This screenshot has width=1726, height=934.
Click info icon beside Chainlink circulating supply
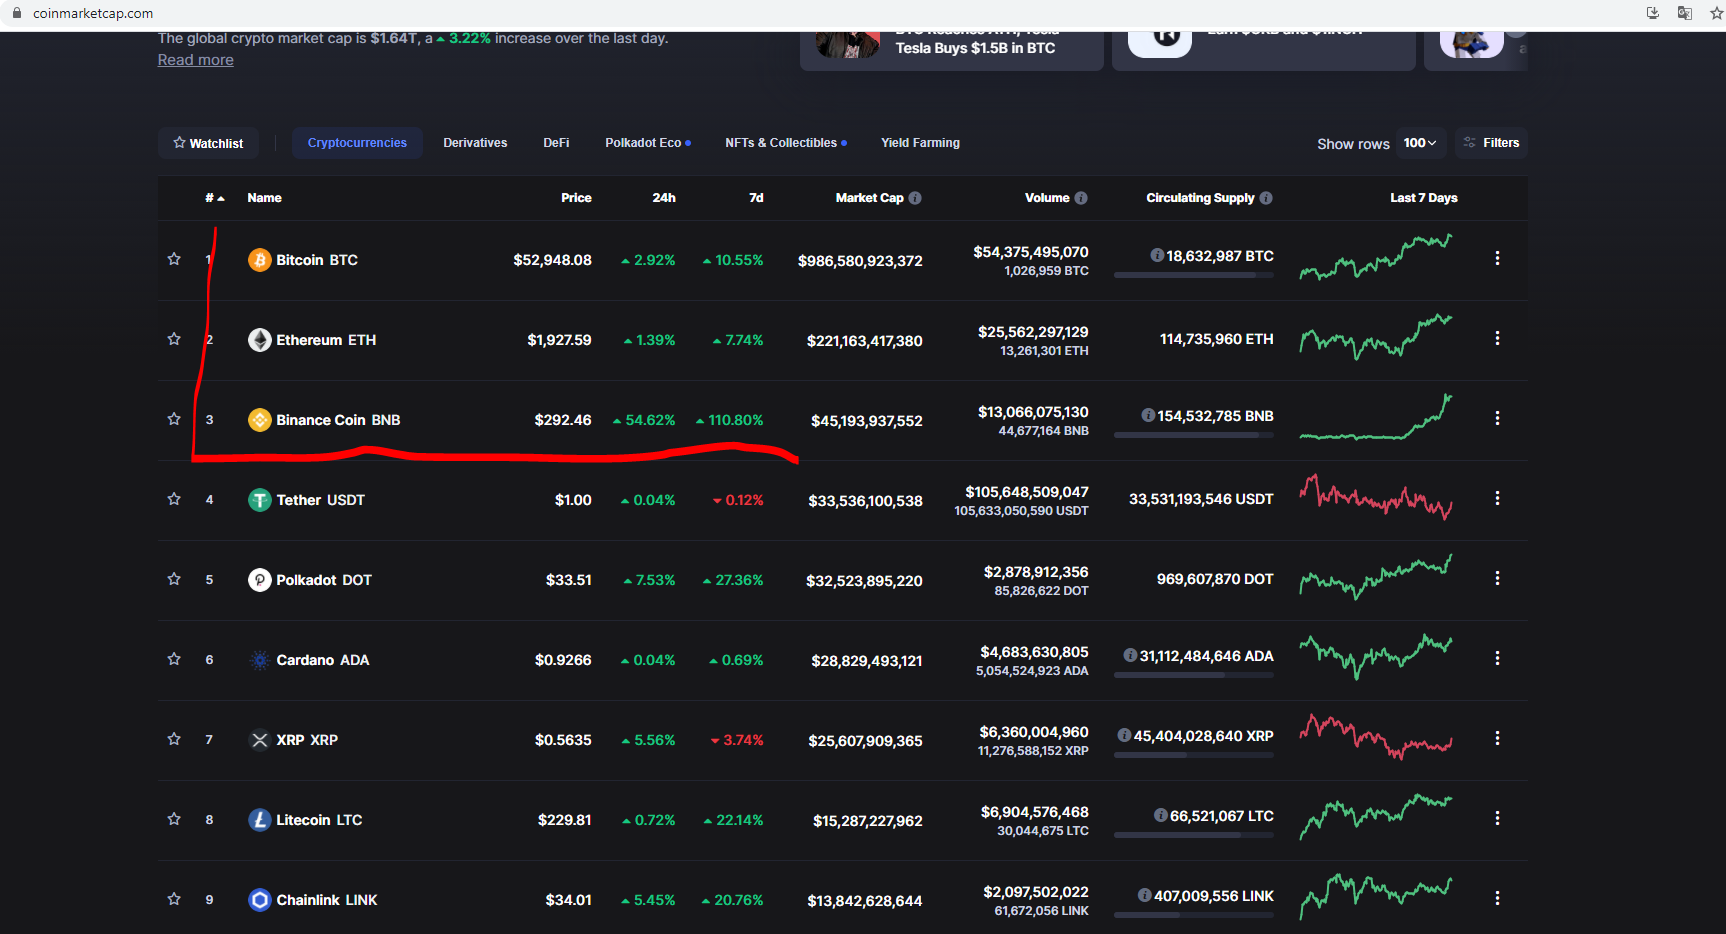pyautogui.click(x=1145, y=896)
